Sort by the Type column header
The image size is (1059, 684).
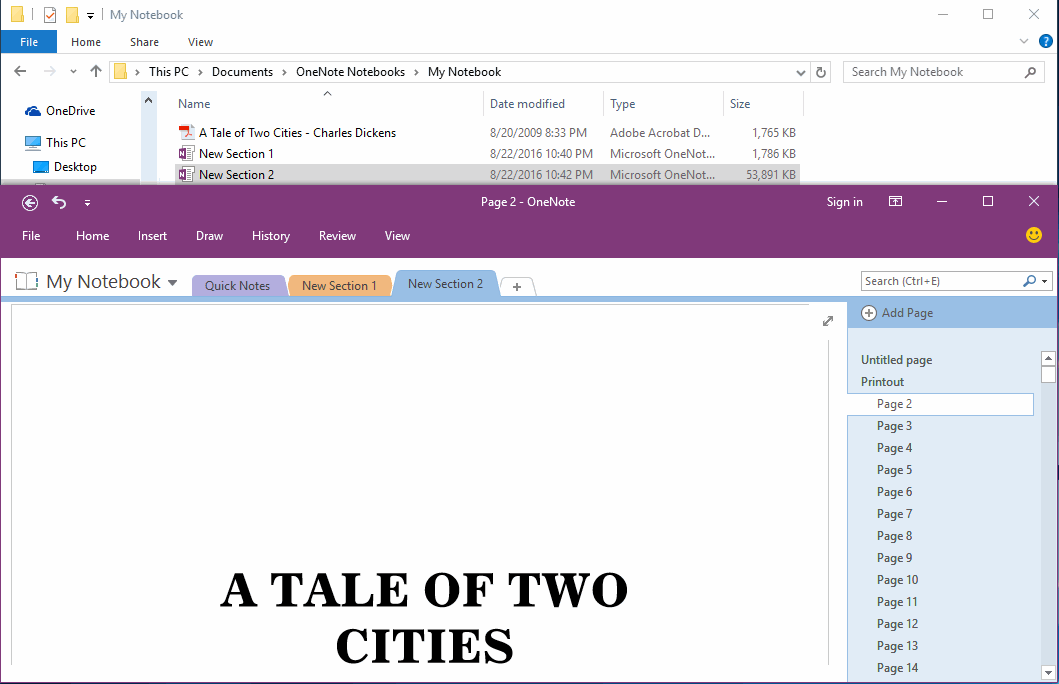[x=663, y=103]
